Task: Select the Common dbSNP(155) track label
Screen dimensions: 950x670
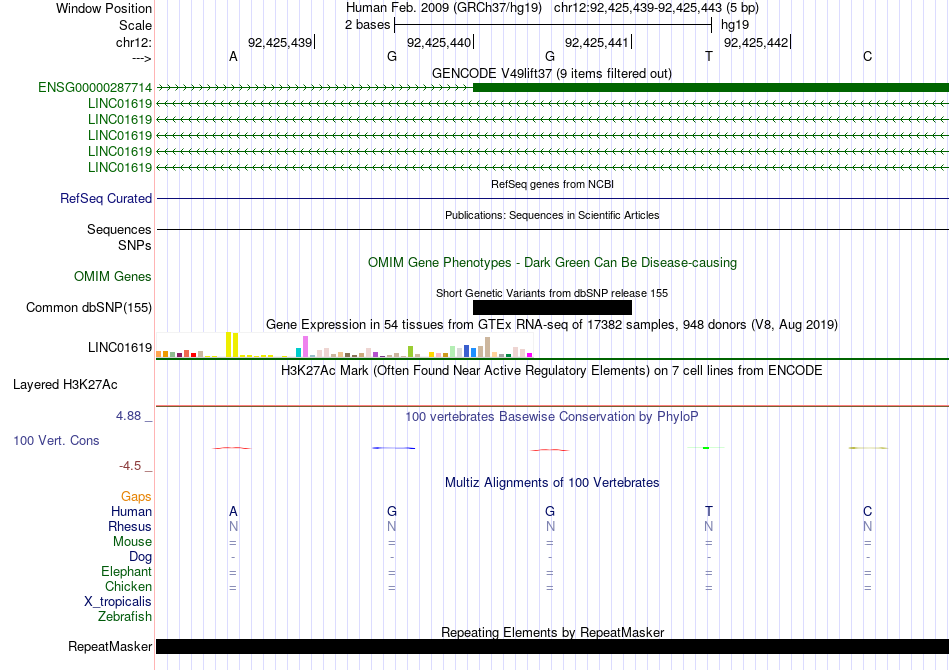Action: click(x=89, y=308)
